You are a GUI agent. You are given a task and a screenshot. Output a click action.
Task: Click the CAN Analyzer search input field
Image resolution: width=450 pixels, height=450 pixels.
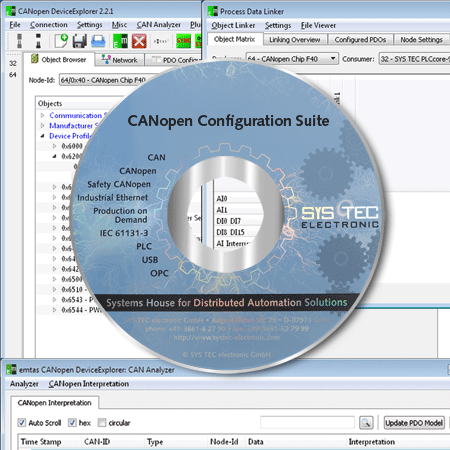coord(307,422)
